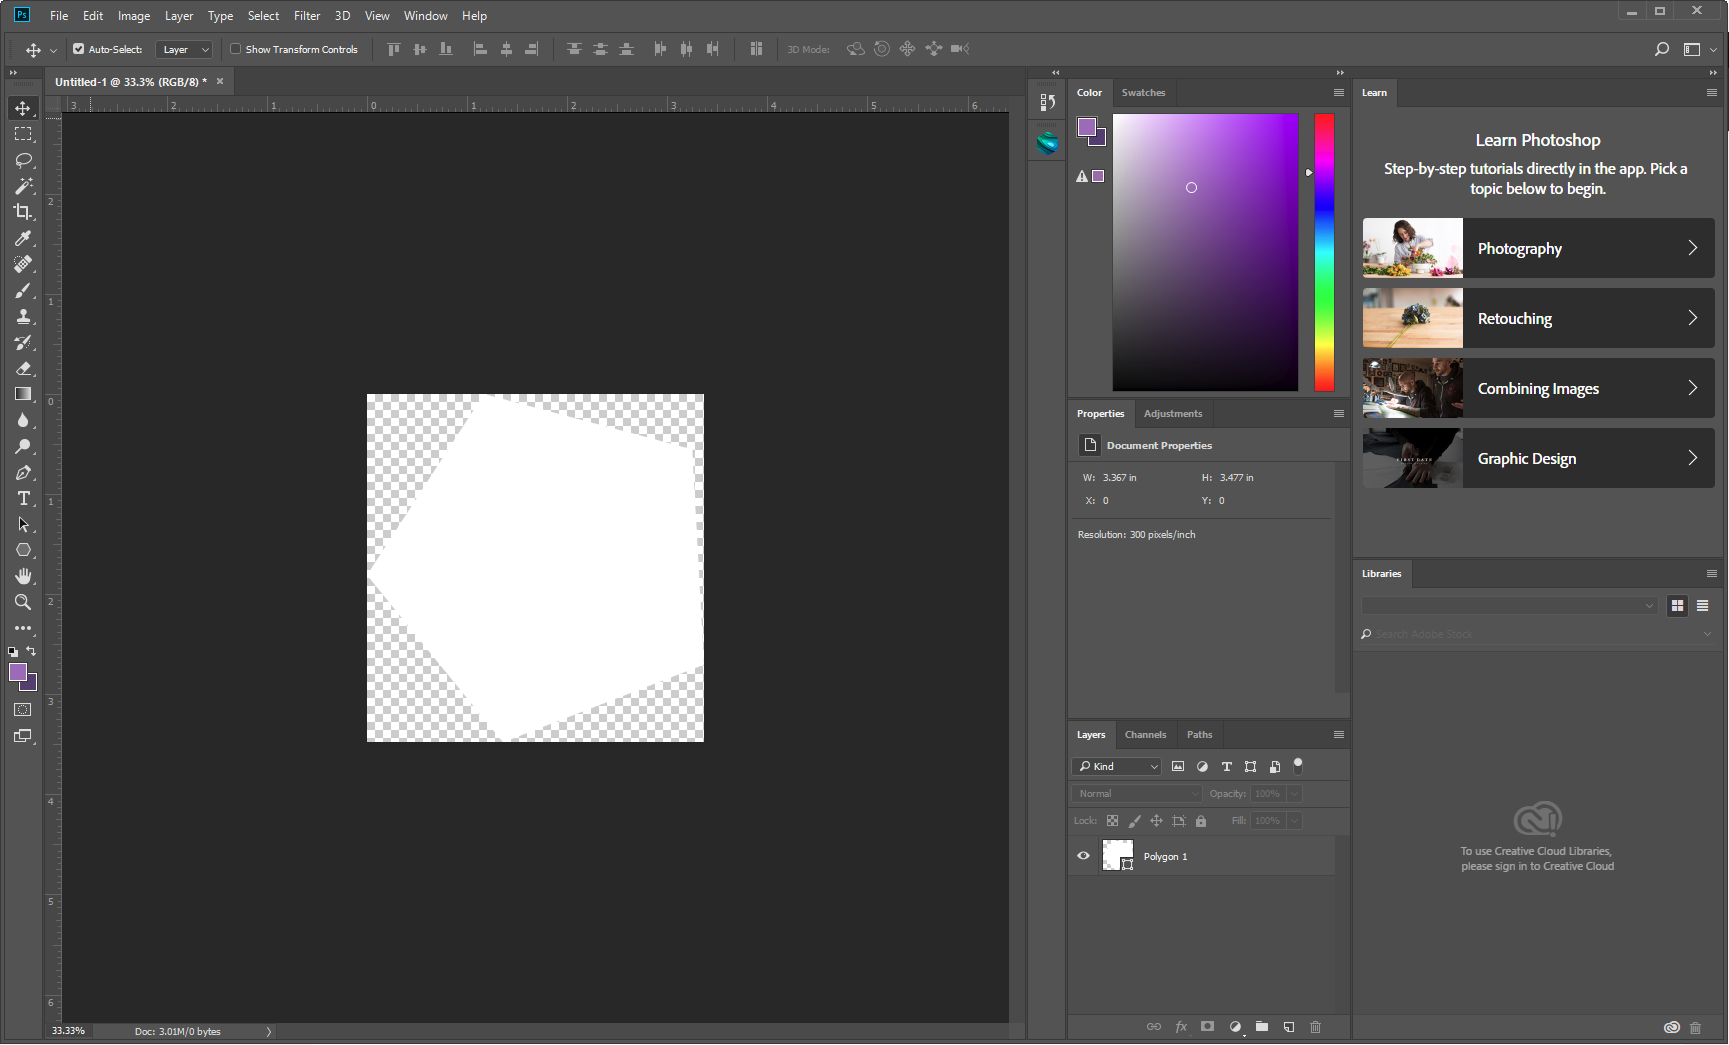Viewport: 1729px width, 1045px height.
Task: Select the Eraser tool
Action: coord(23,368)
